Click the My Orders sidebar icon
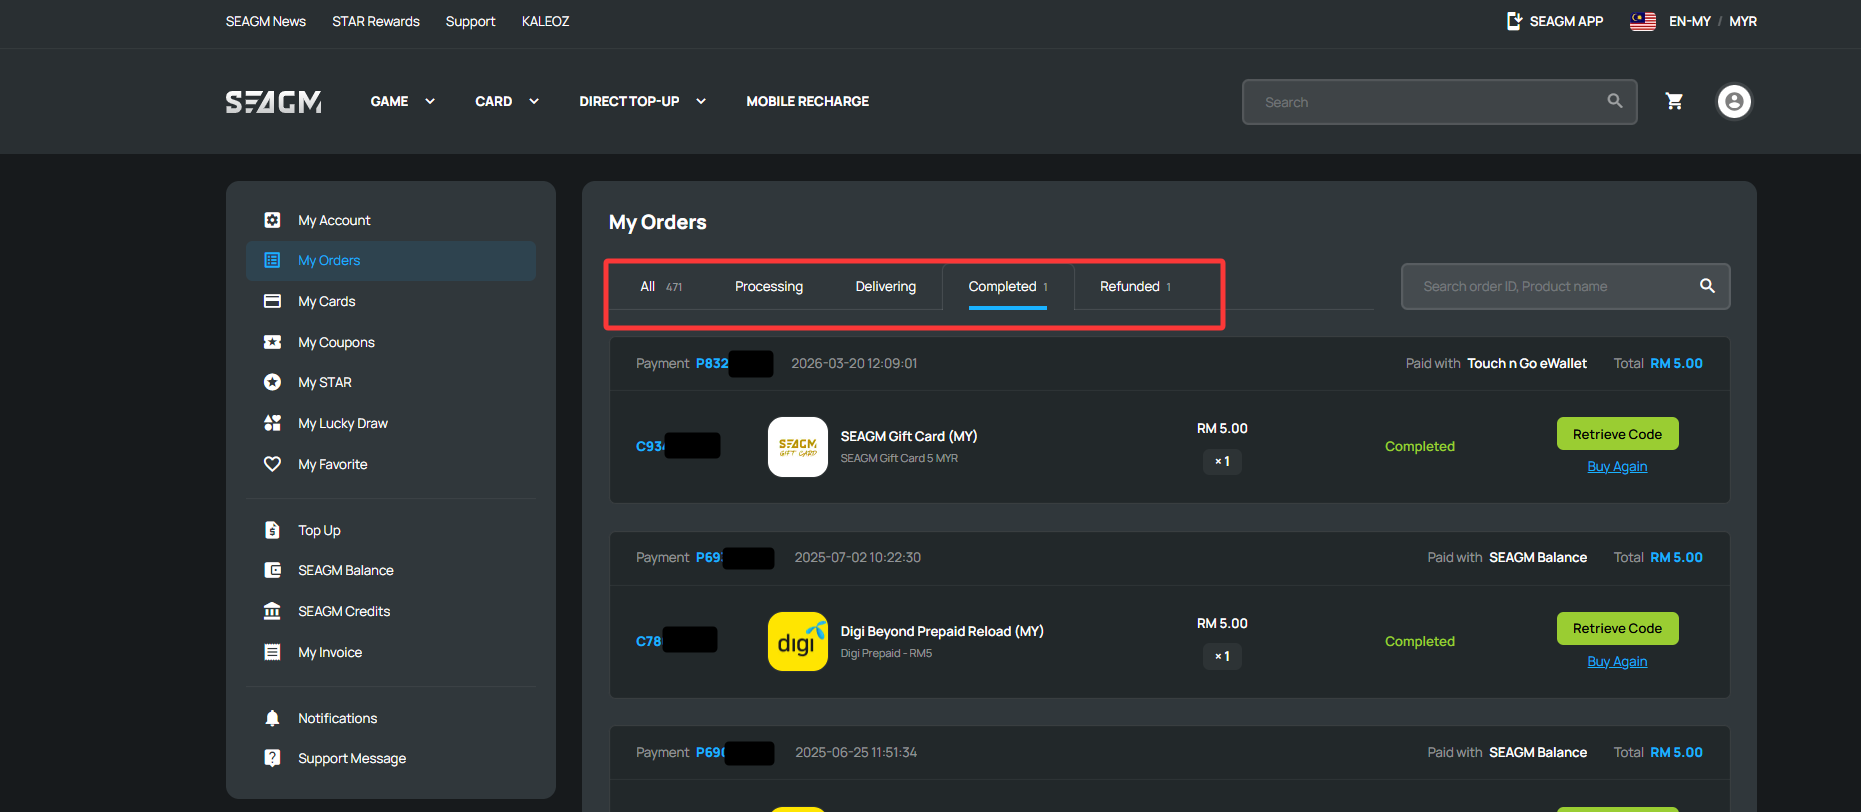 (272, 260)
